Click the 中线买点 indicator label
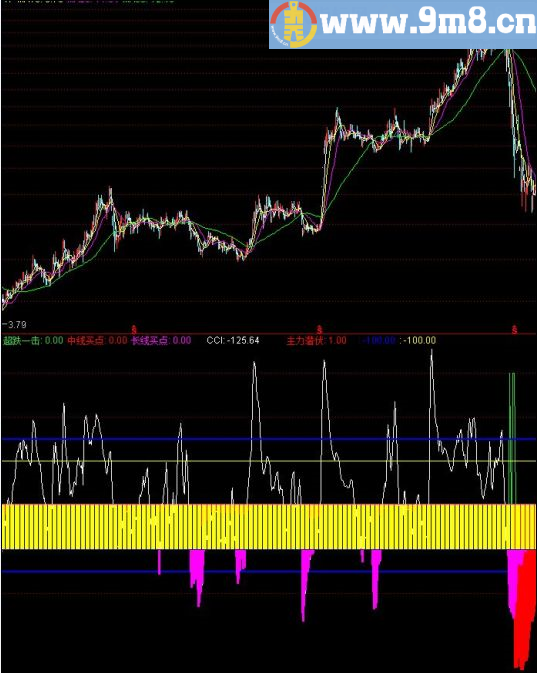537x673 pixels. click(x=97, y=341)
